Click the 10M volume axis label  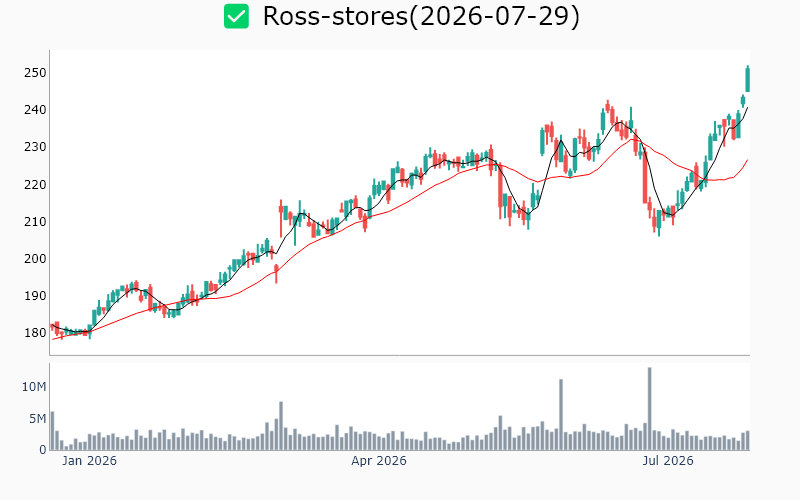pyautogui.click(x=34, y=387)
